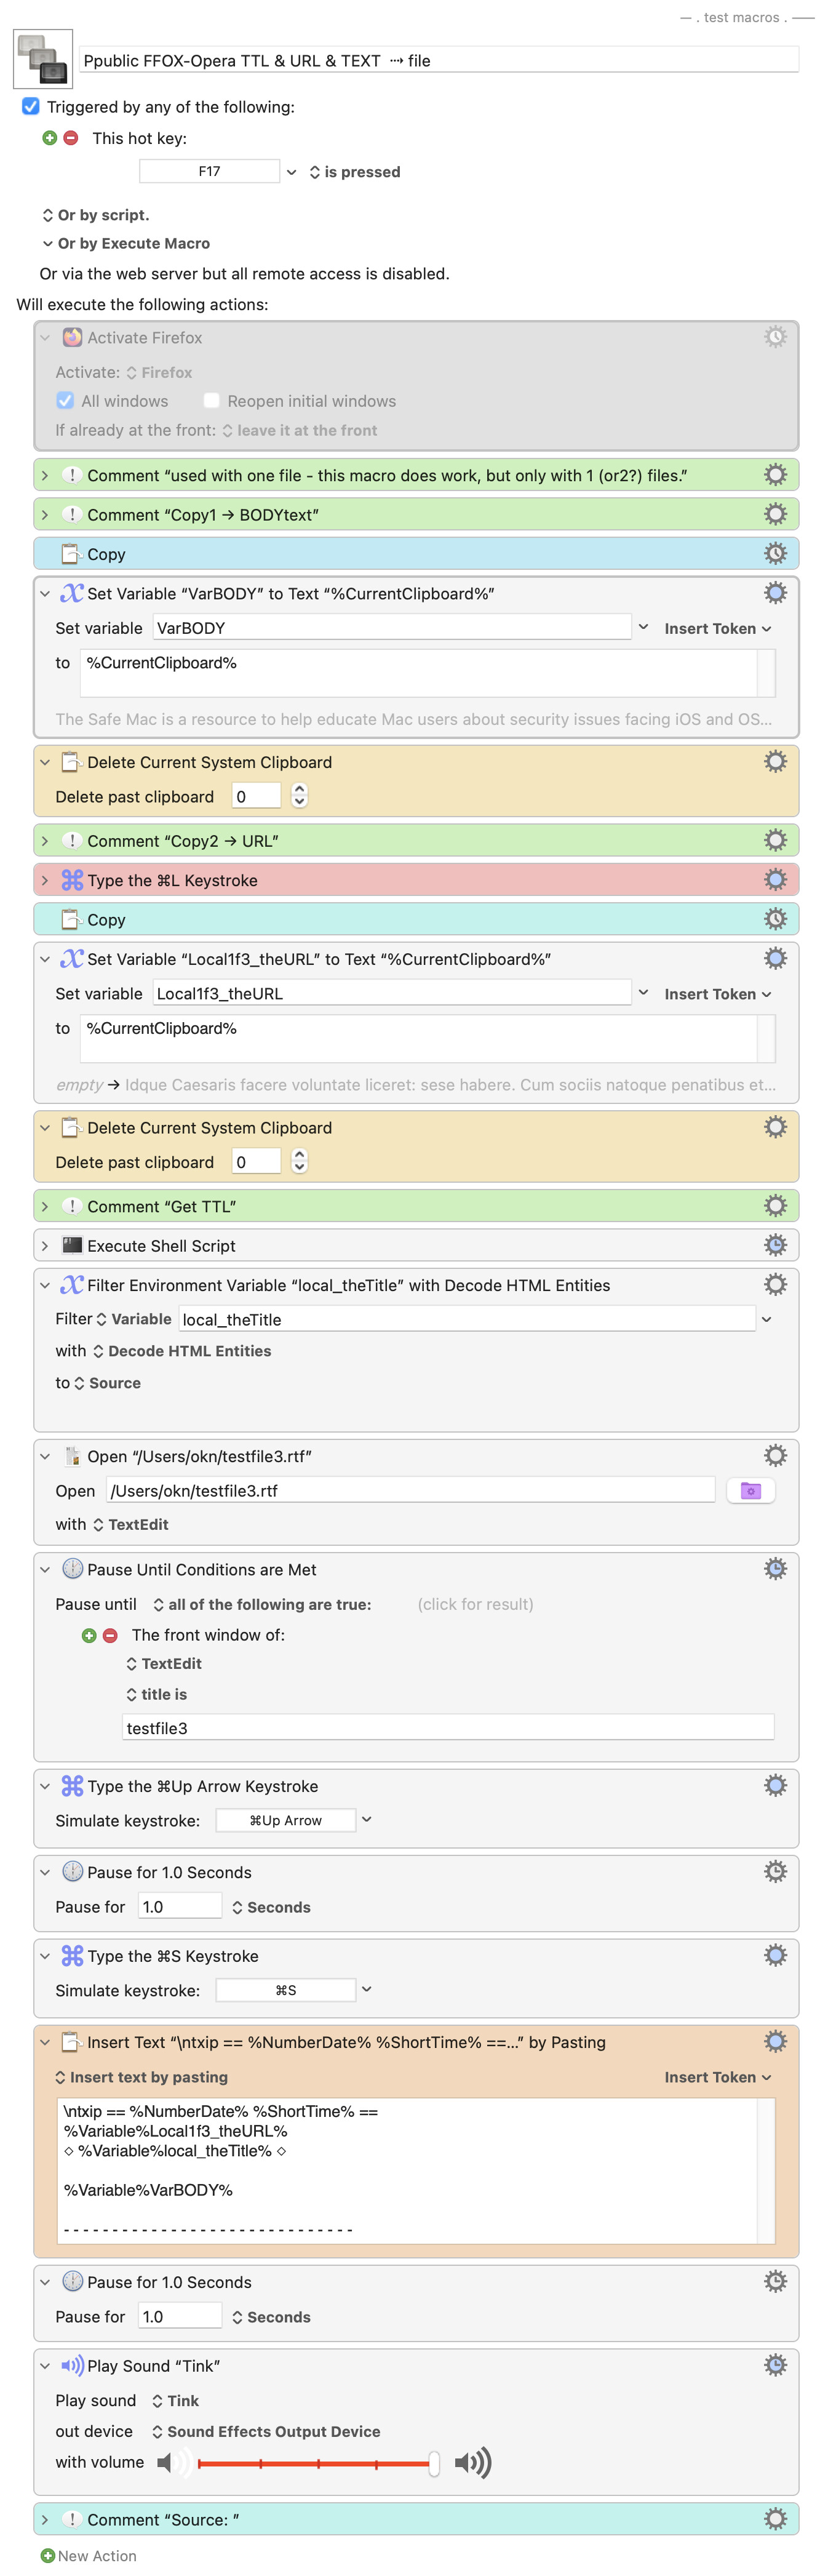Open gear menu for Execute Shell Script action
This screenshot has height=2576, width=828.
coord(774,1245)
